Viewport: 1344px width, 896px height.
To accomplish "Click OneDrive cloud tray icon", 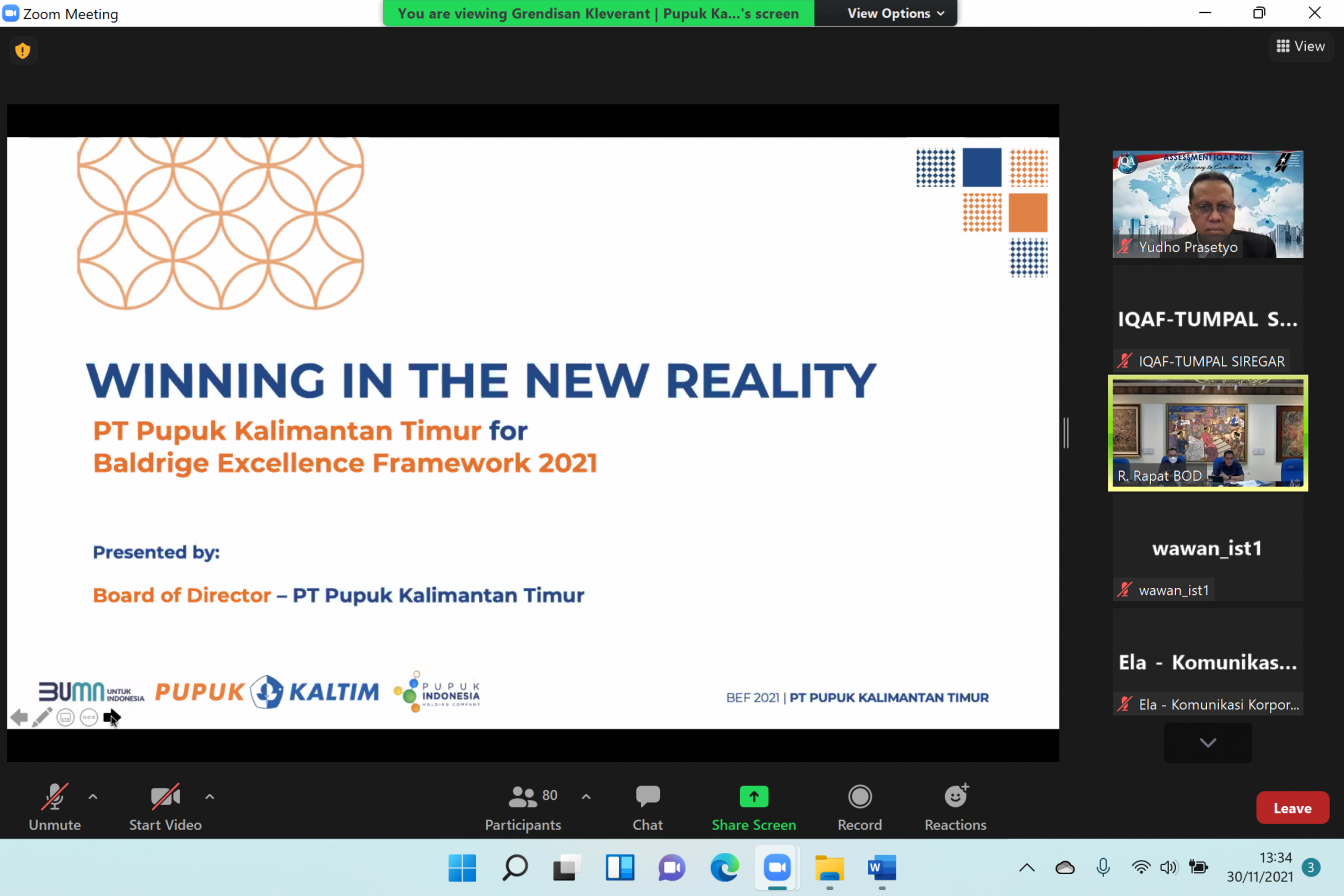I will [x=1065, y=867].
